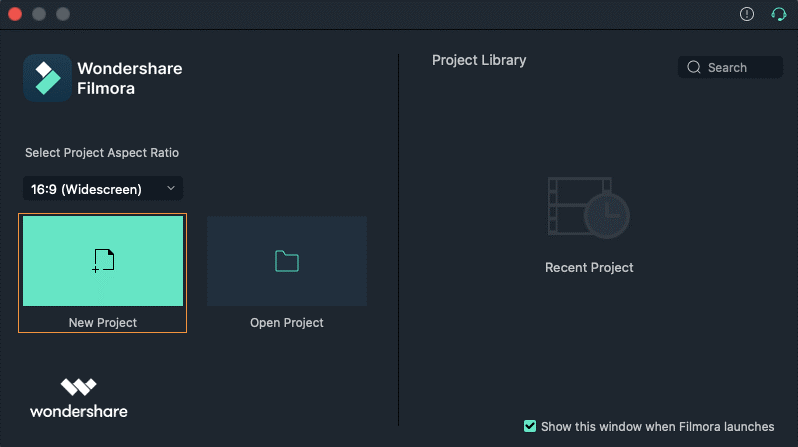Click the Open Project folder icon
This screenshot has width=798, height=447.
click(287, 261)
